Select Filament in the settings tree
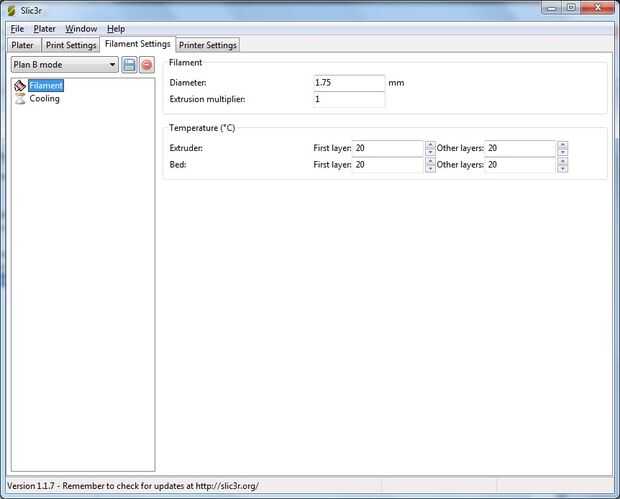This screenshot has width=620, height=499. (46, 85)
